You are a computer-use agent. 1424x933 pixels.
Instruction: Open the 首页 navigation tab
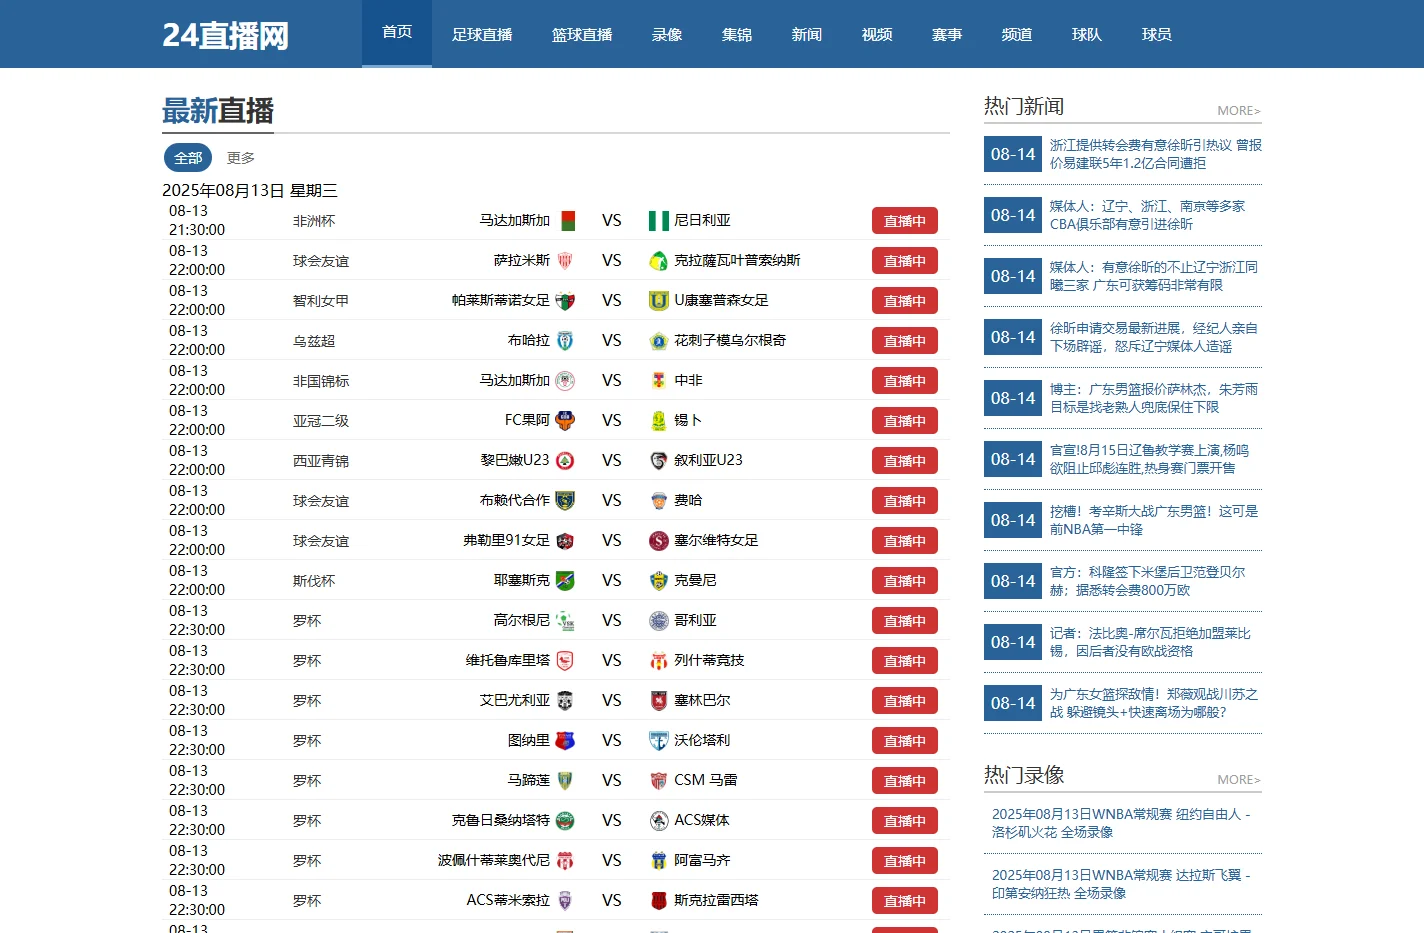click(x=397, y=33)
